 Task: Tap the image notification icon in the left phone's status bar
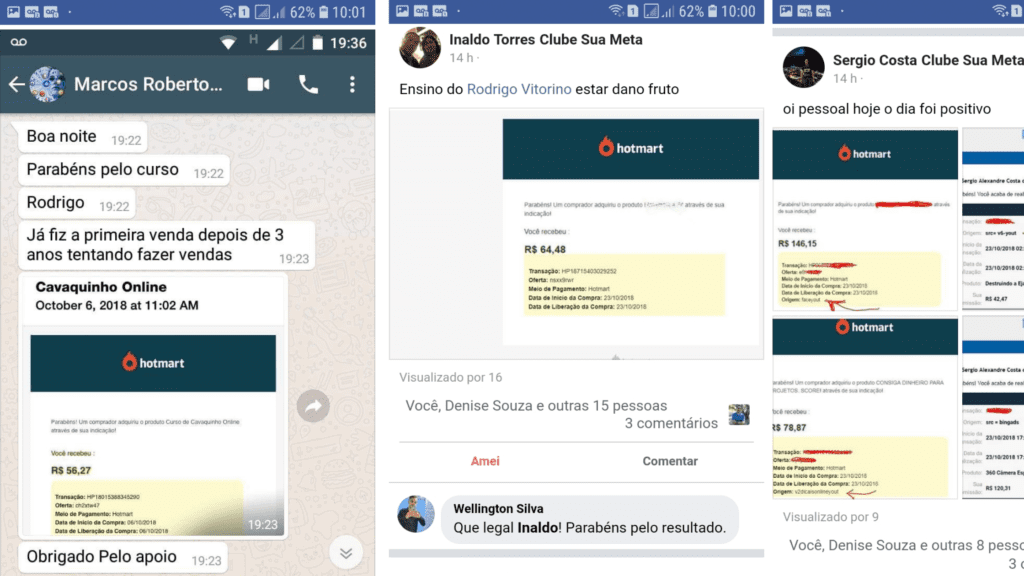(x=13, y=11)
